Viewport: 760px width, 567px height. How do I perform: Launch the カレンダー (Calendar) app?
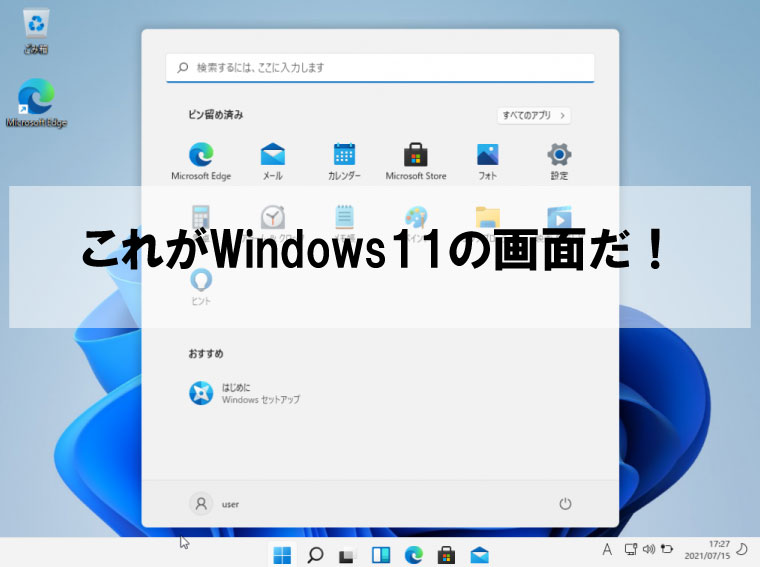[x=344, y=161]
